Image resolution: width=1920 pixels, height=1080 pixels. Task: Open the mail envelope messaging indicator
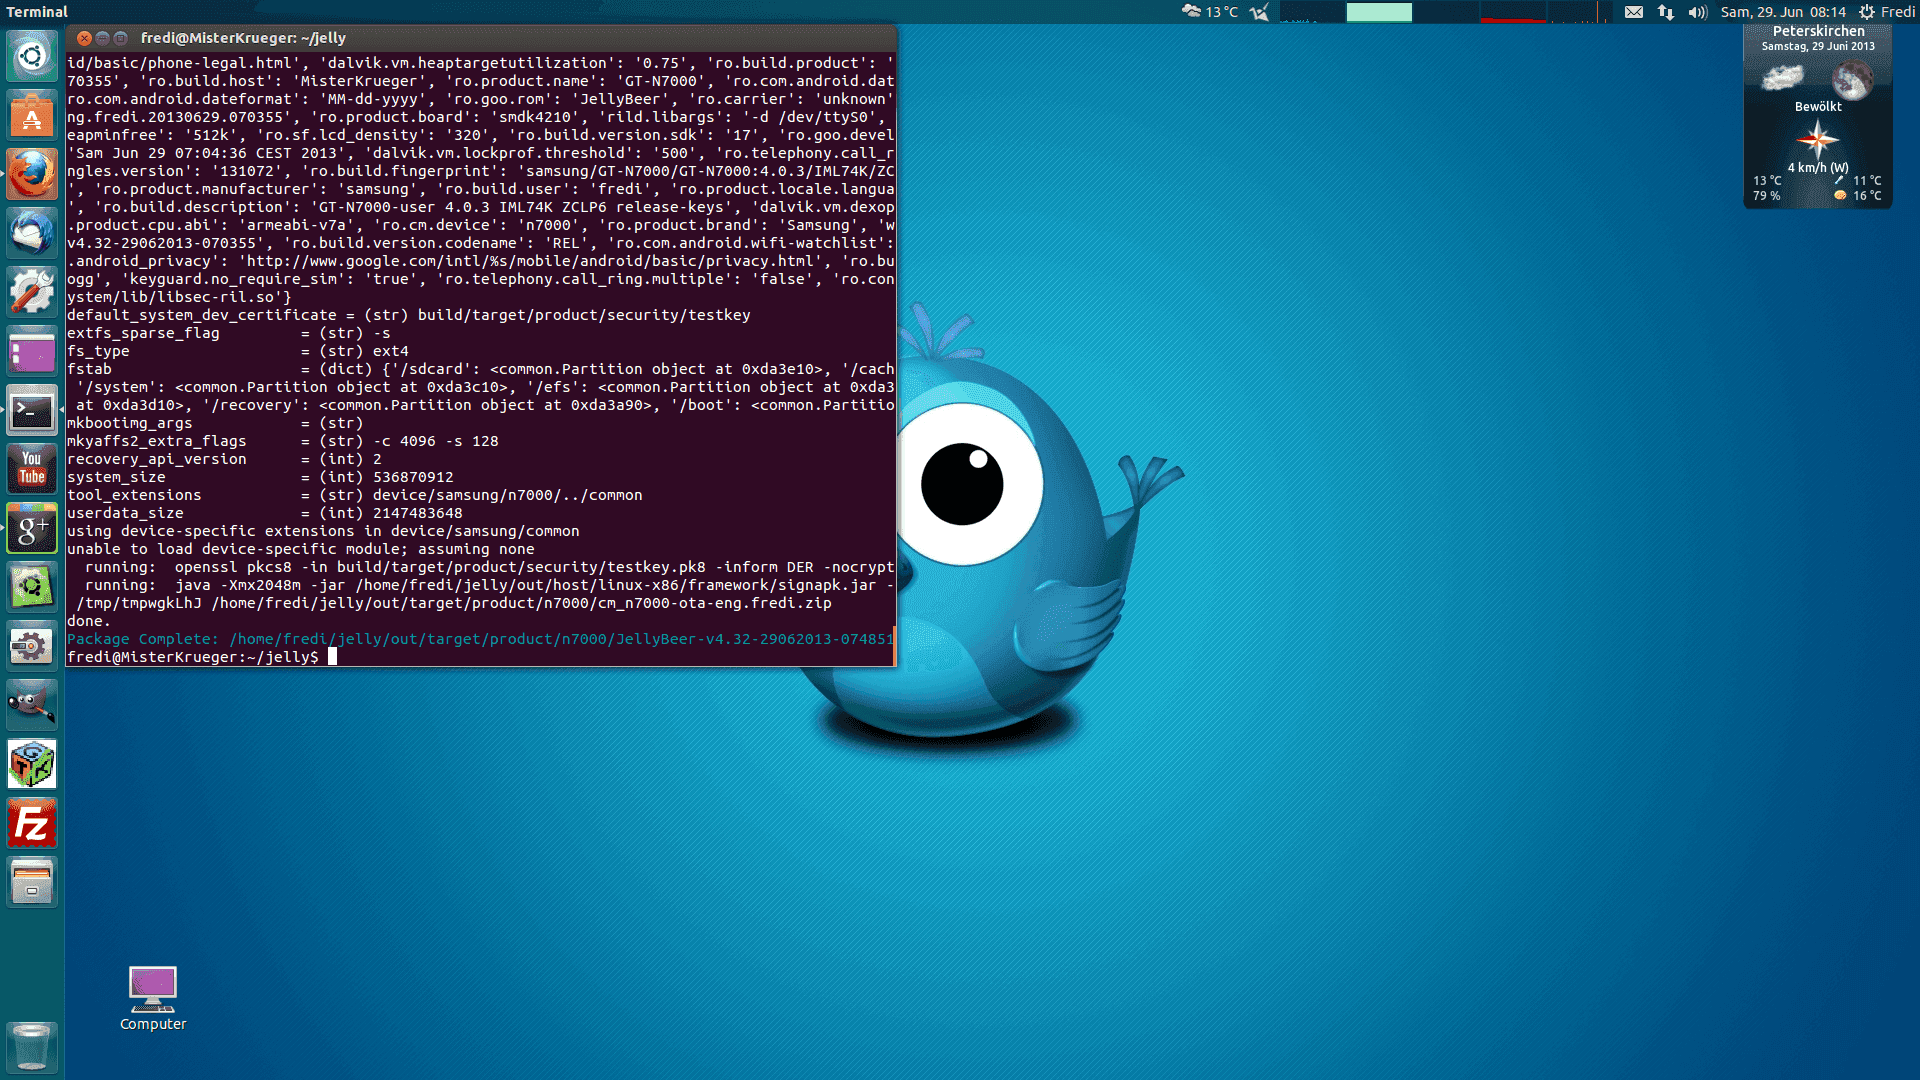pos(1633,12)
